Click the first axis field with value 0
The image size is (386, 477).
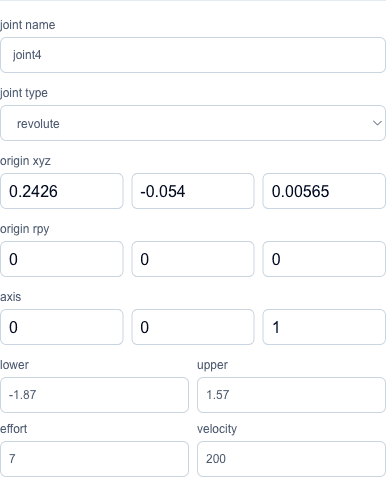point(62,327)
